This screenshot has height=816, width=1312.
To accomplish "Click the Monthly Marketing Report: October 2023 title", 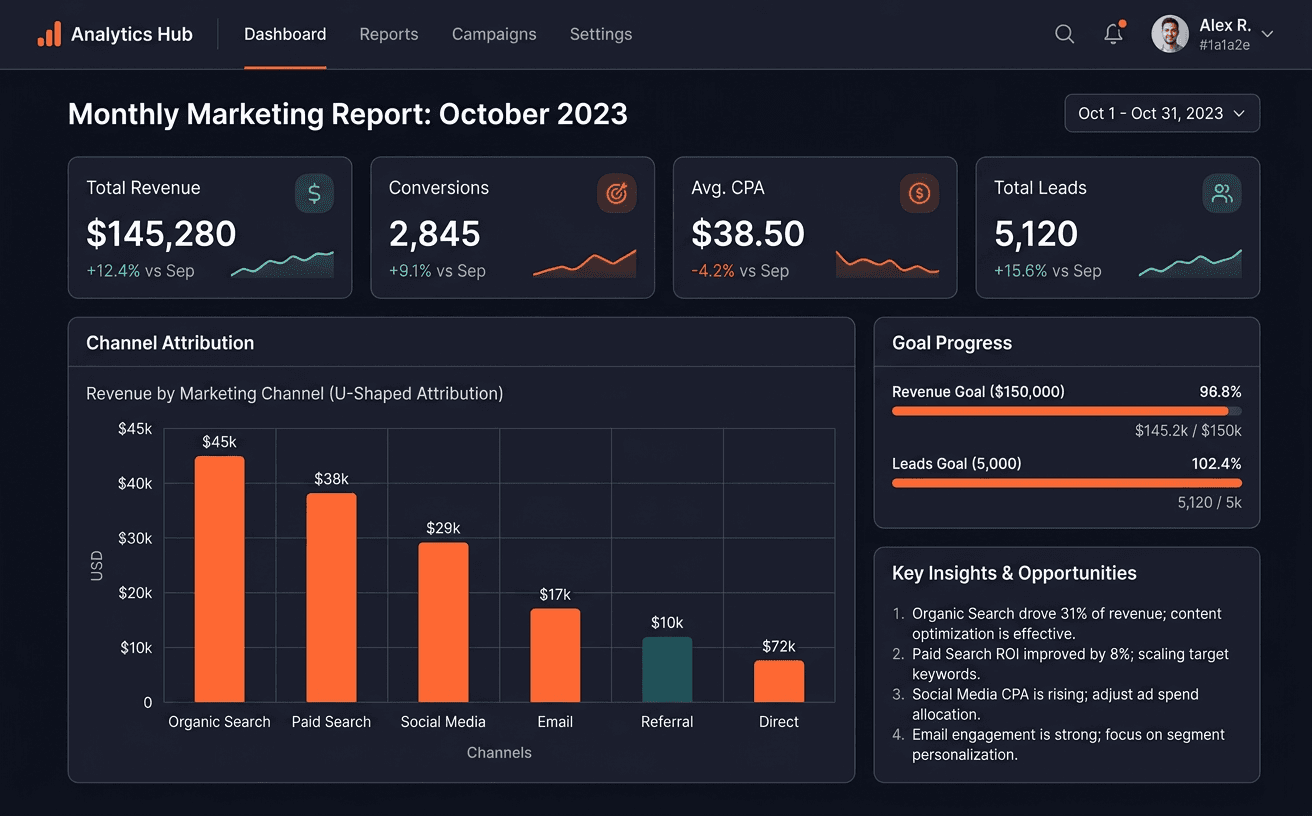I will (x=348, y=114).
